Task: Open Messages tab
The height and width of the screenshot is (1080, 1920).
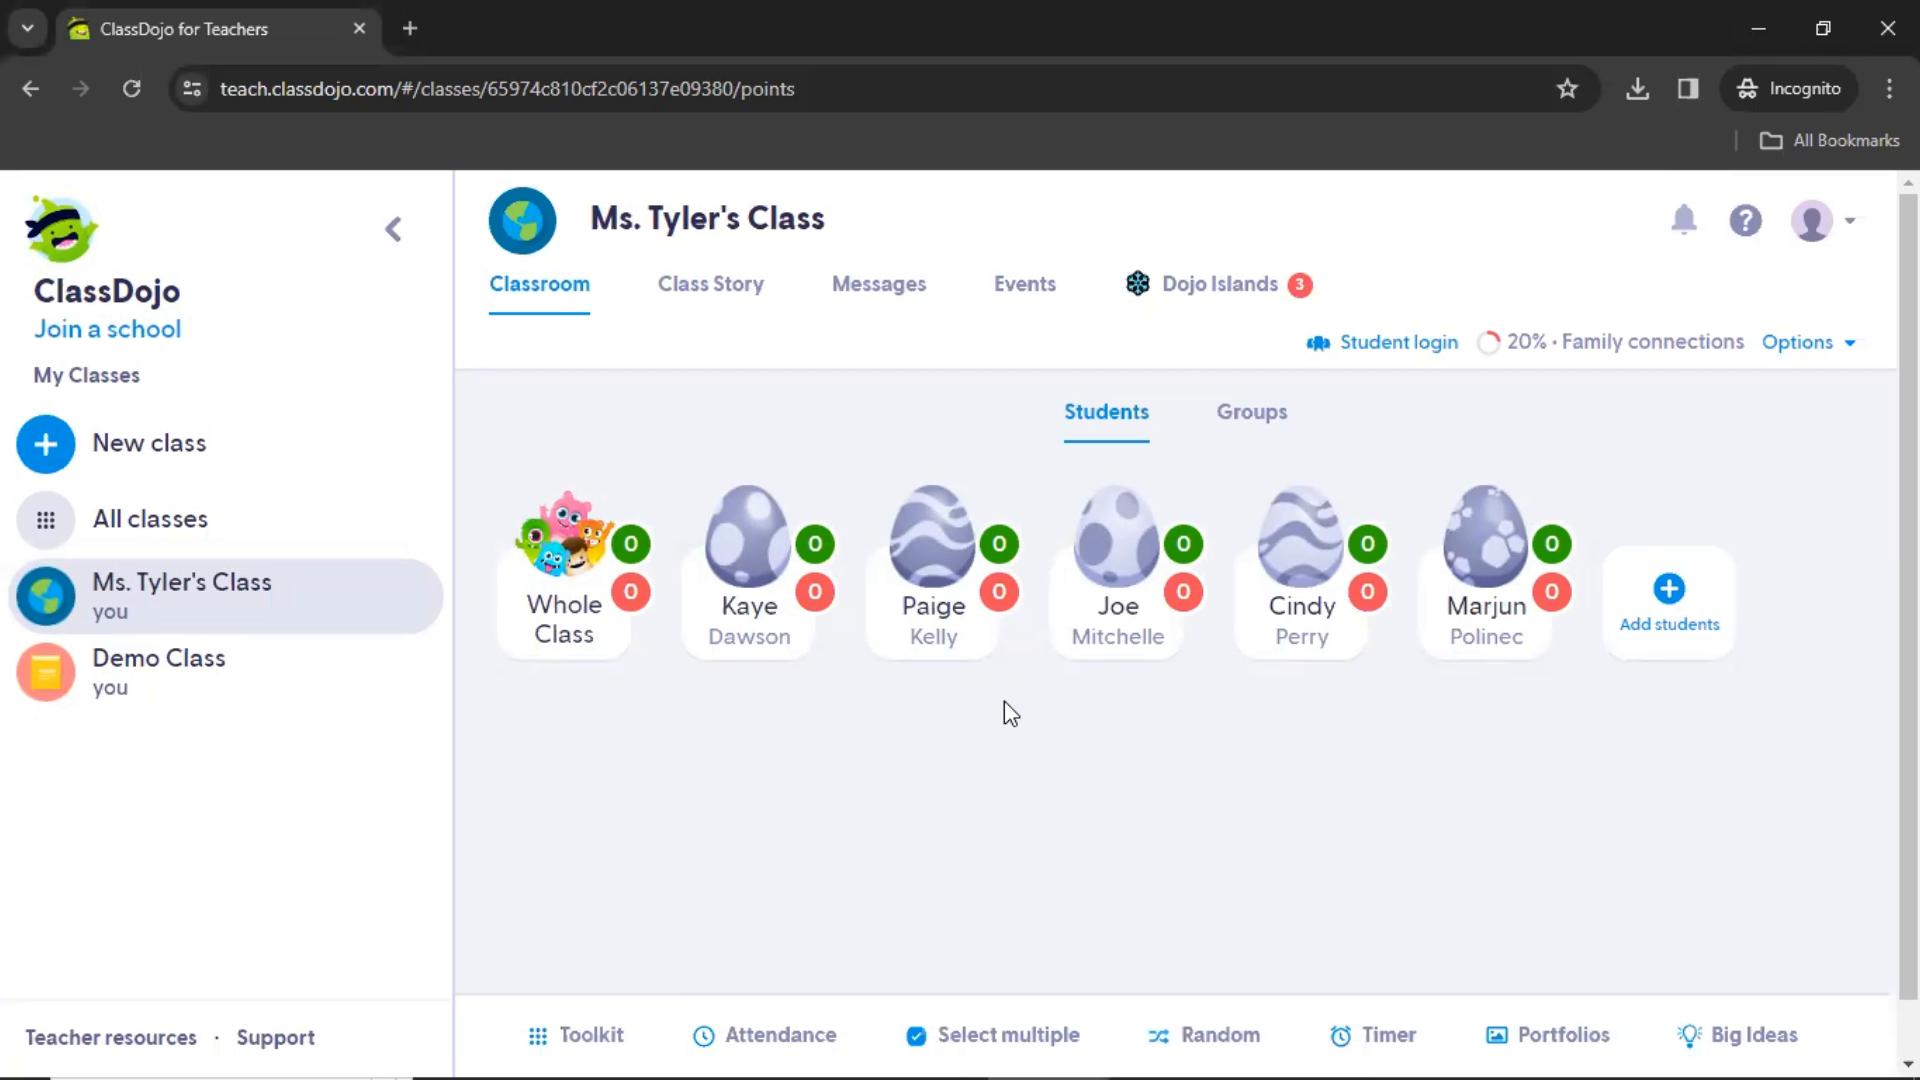Action: point(878,284)
